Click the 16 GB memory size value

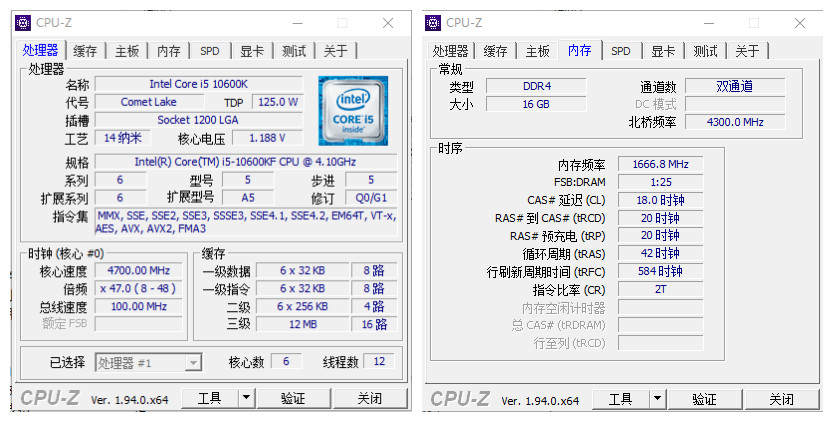point(537,104)
